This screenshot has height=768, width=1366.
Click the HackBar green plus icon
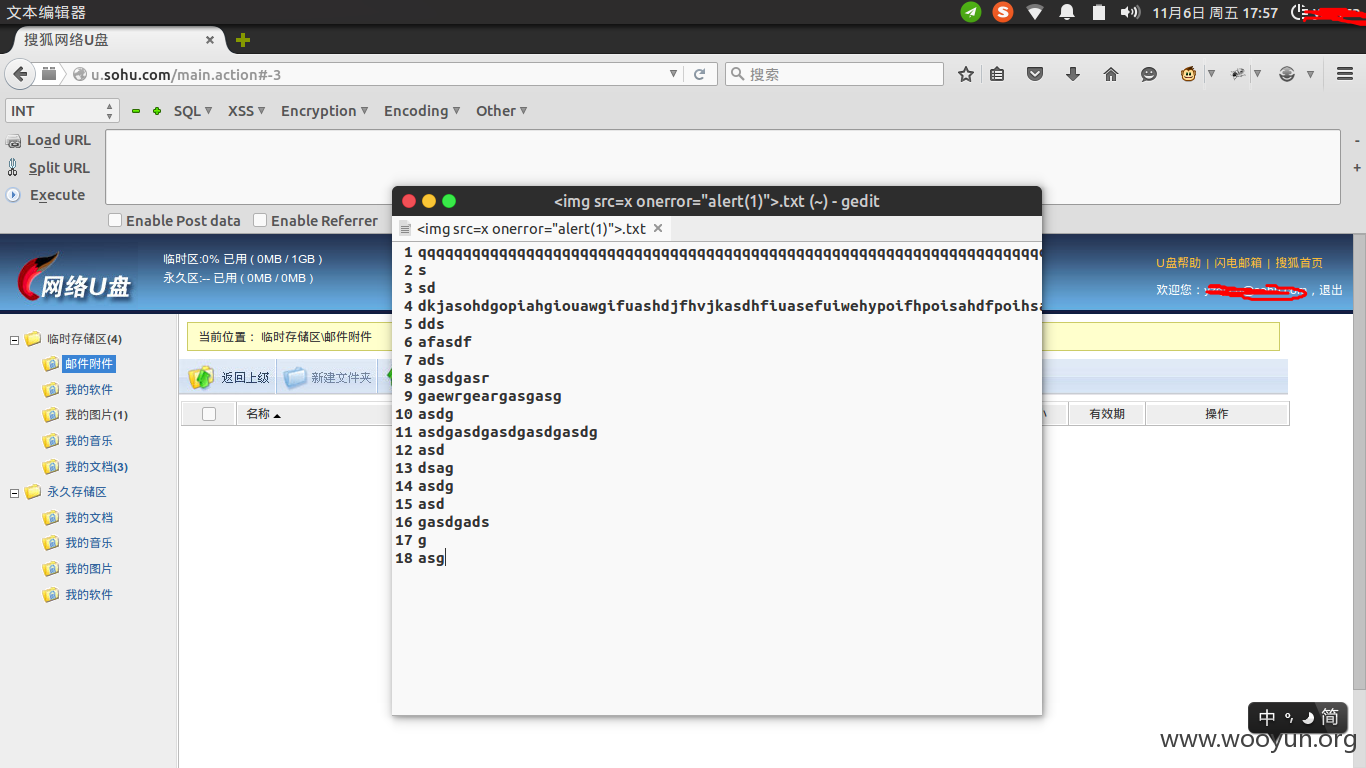(157, 111)
